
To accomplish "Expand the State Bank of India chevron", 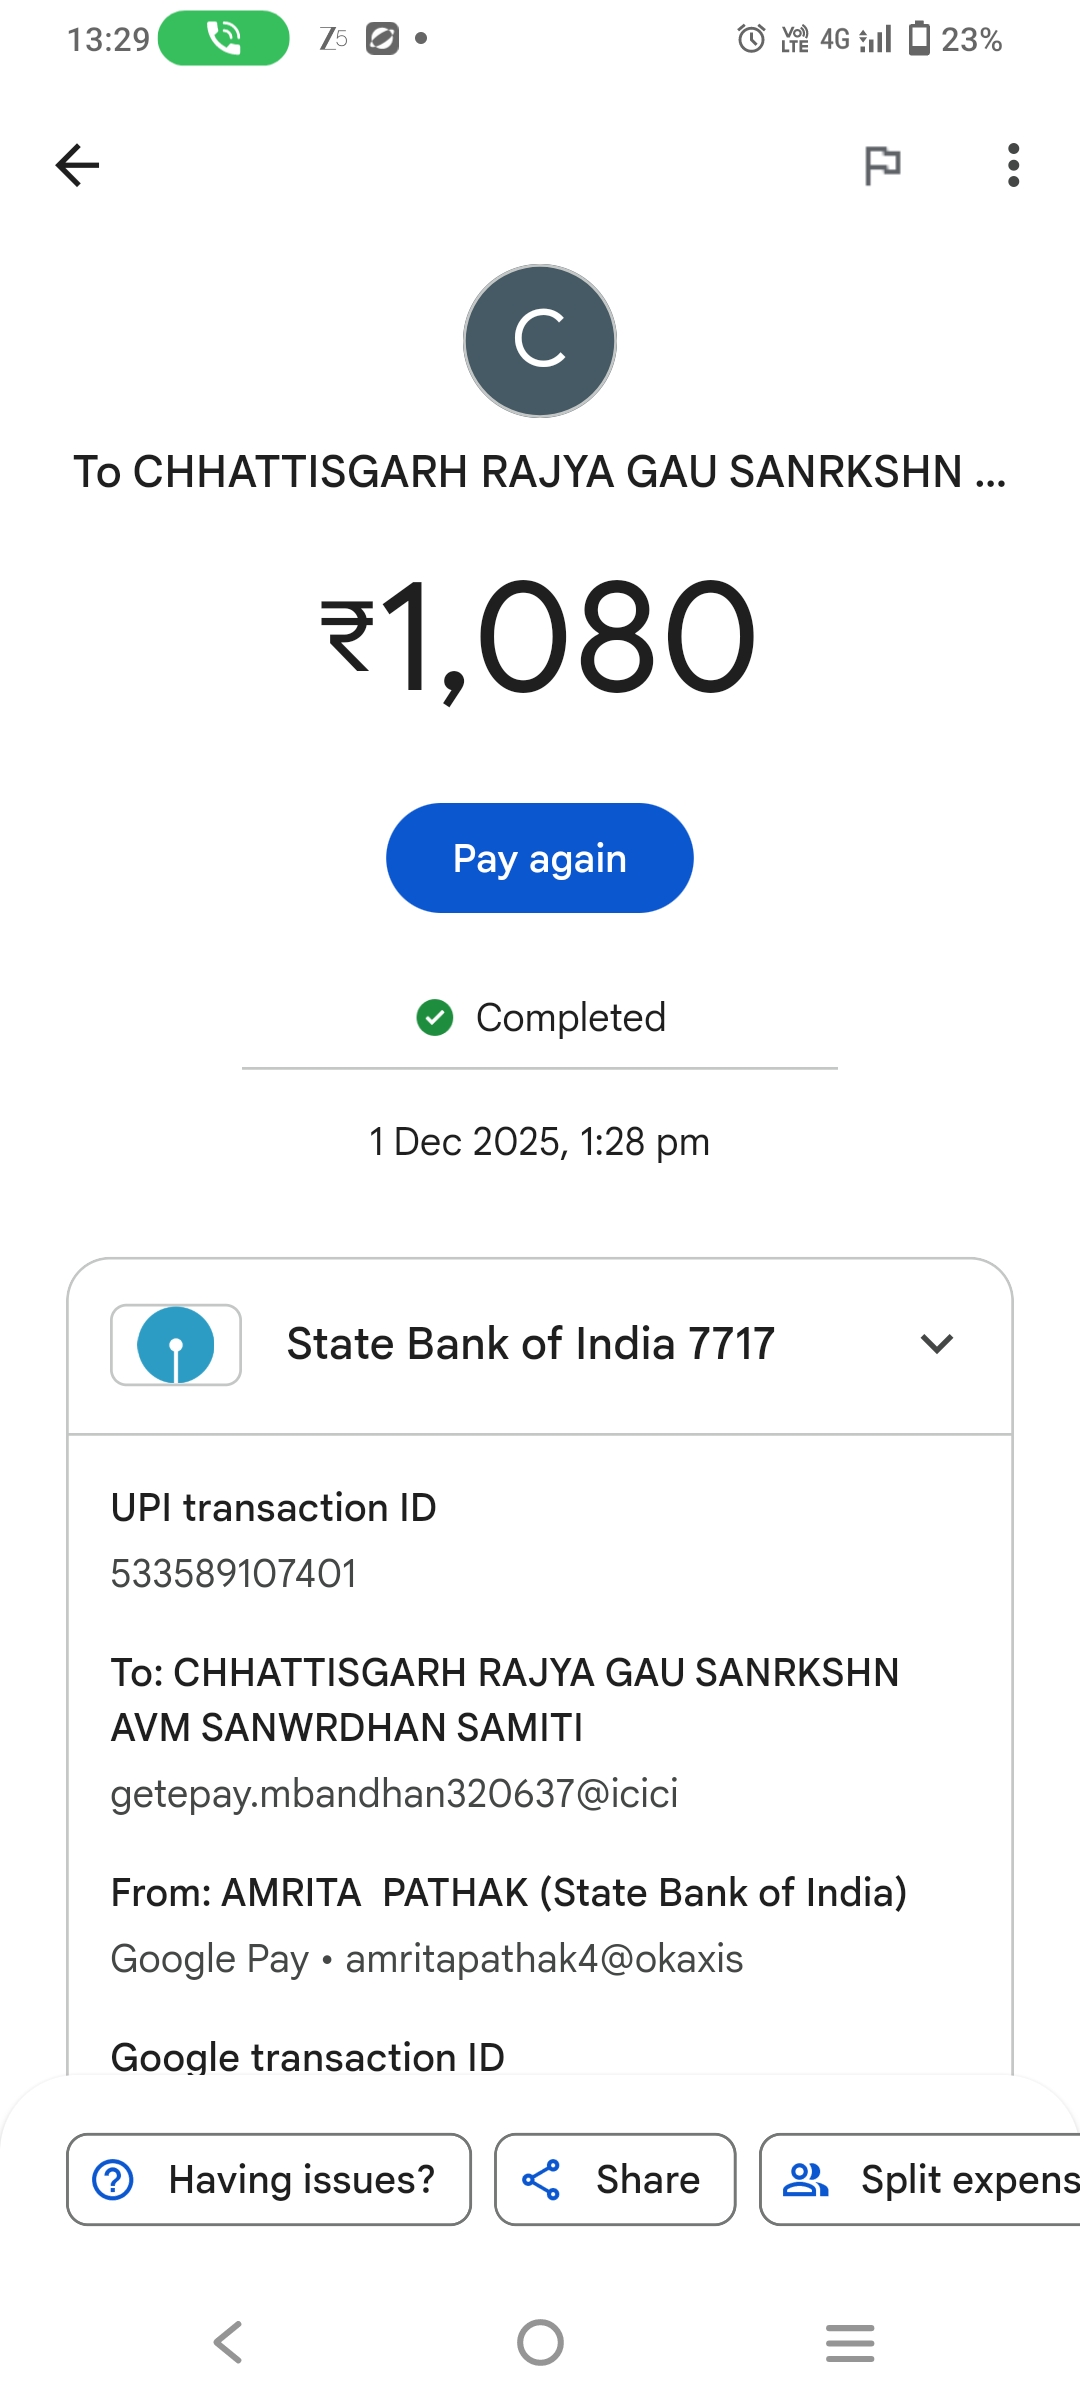I will coord(936,1344).
